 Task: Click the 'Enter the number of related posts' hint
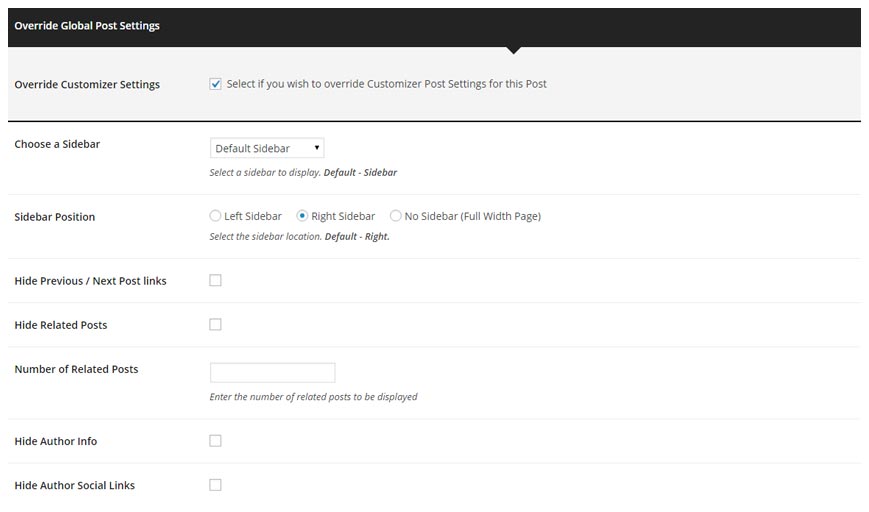(x=313, y=397)
